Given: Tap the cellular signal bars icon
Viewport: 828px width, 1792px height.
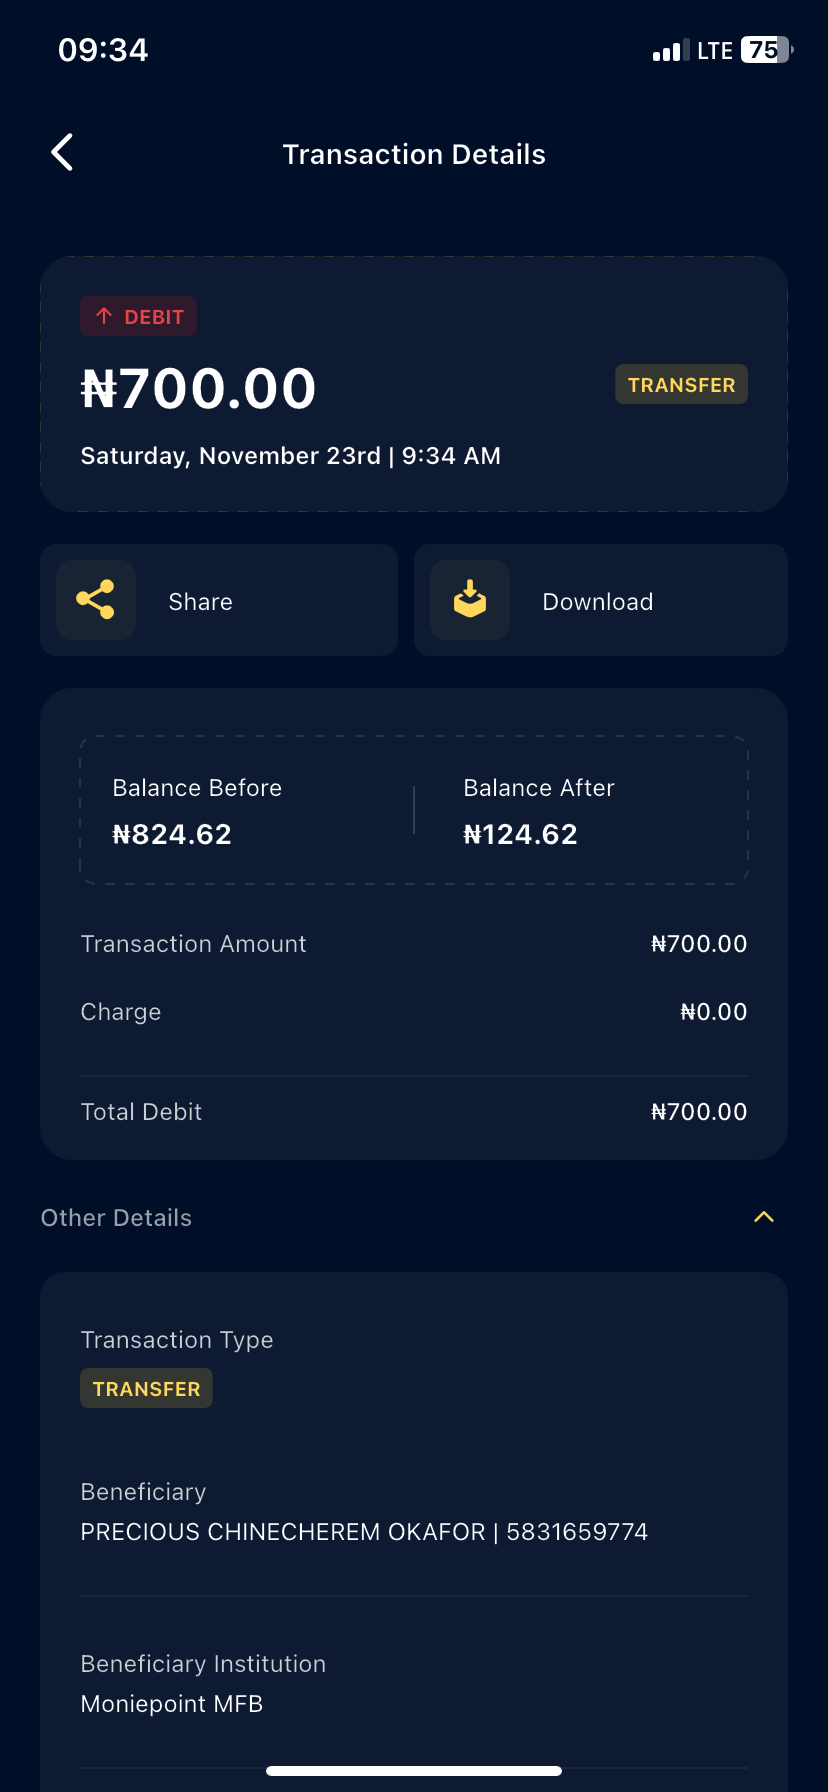Looking at the screenshot, I should pos(670,51).
